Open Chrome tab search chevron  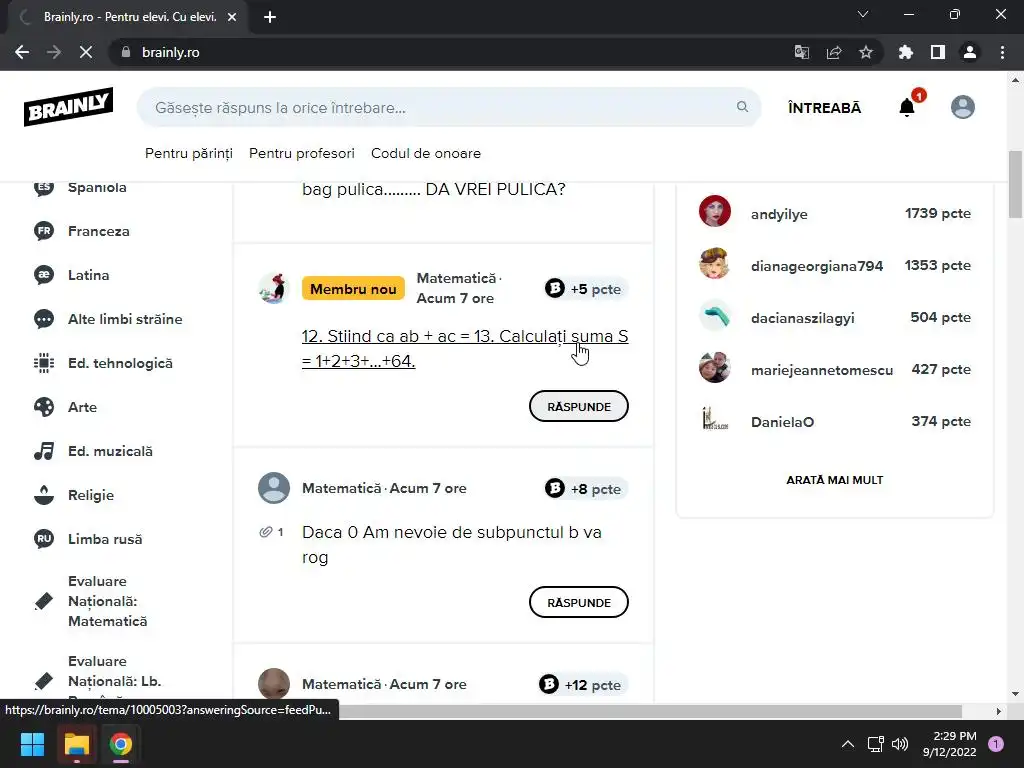tap(863, 14)
